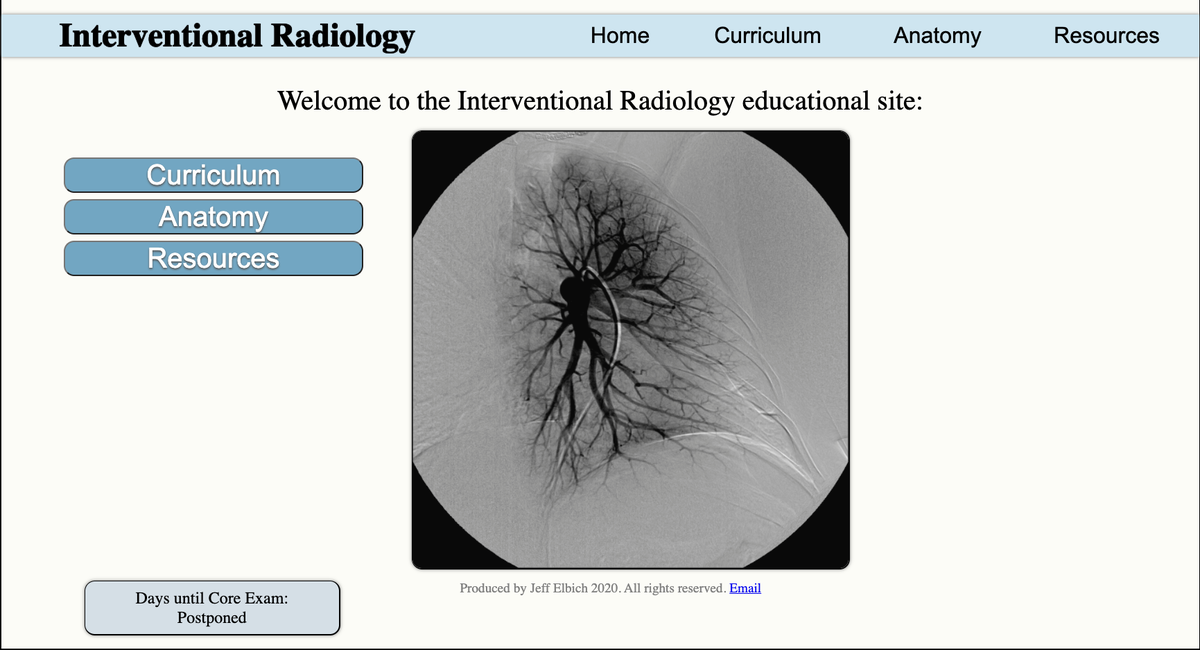Navigate to Curriculum via the top menu
The height and width of the screenshot is (650, 1200).
tap(767, 35)
